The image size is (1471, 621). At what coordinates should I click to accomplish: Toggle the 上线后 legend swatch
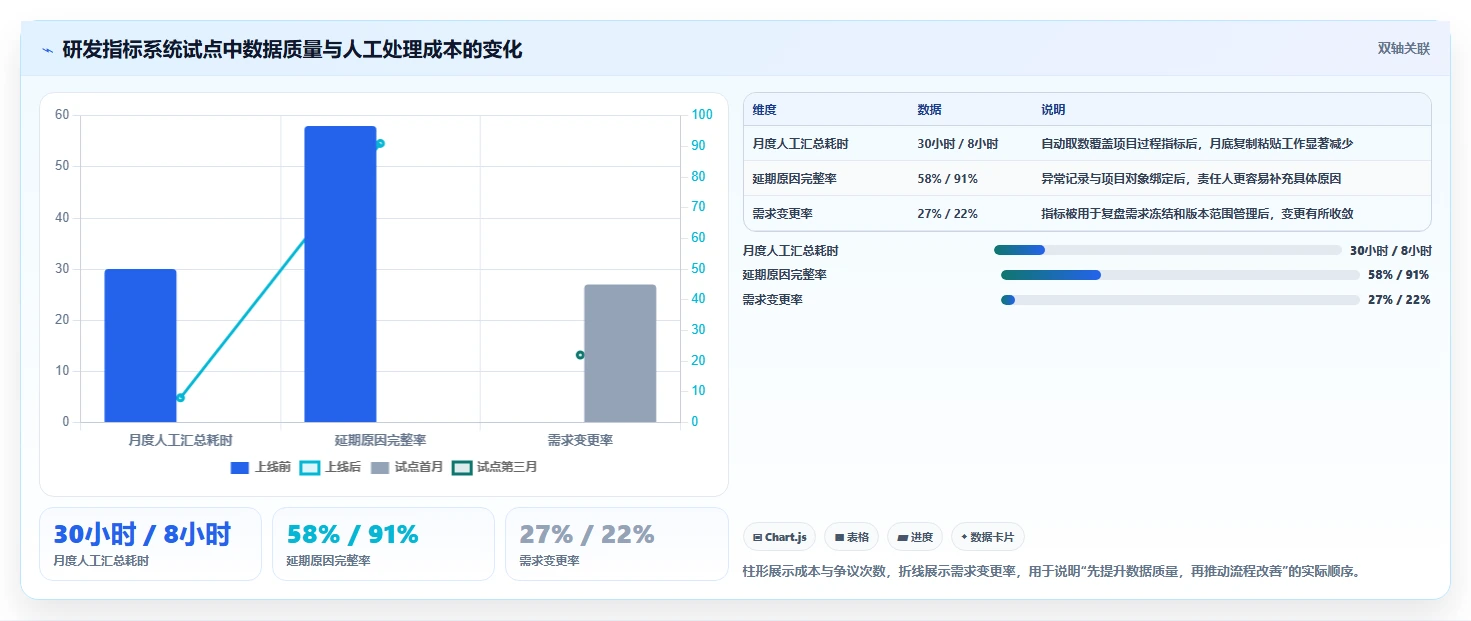(x=310, y=467)
